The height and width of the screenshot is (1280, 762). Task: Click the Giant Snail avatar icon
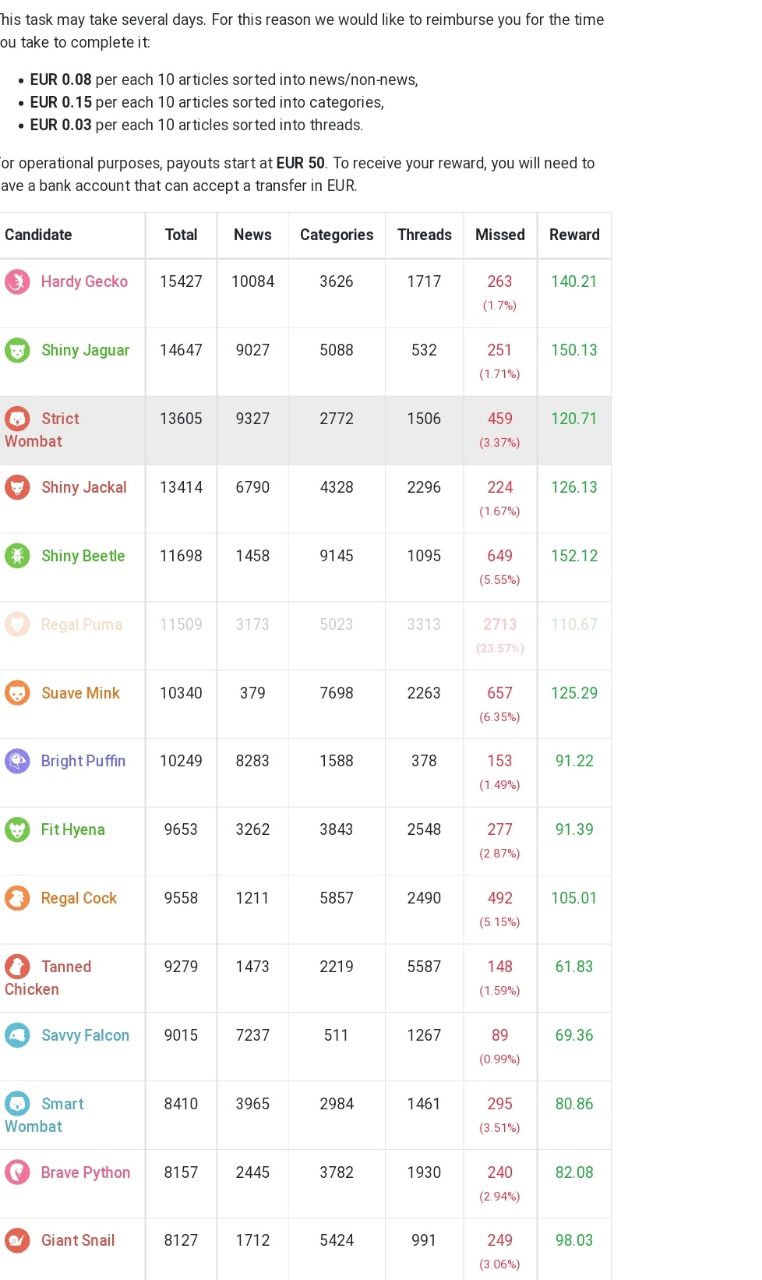(x=17, y=1241)
